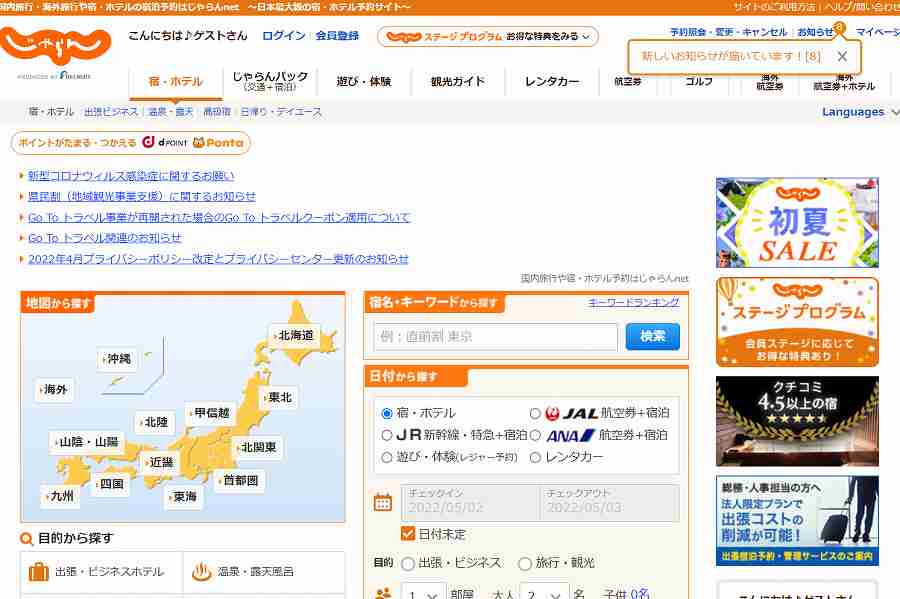Click the 検索 search button
900x599 pixels.
coord(653,336)
